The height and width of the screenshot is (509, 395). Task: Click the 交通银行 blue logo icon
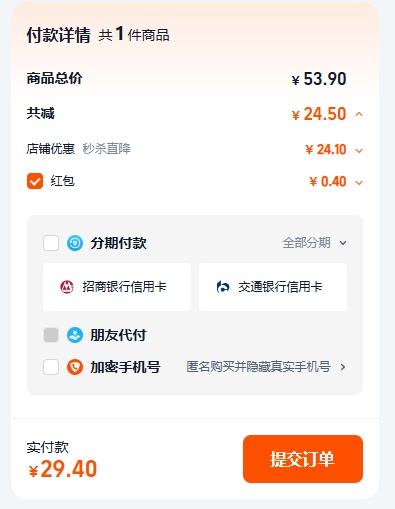223,287
